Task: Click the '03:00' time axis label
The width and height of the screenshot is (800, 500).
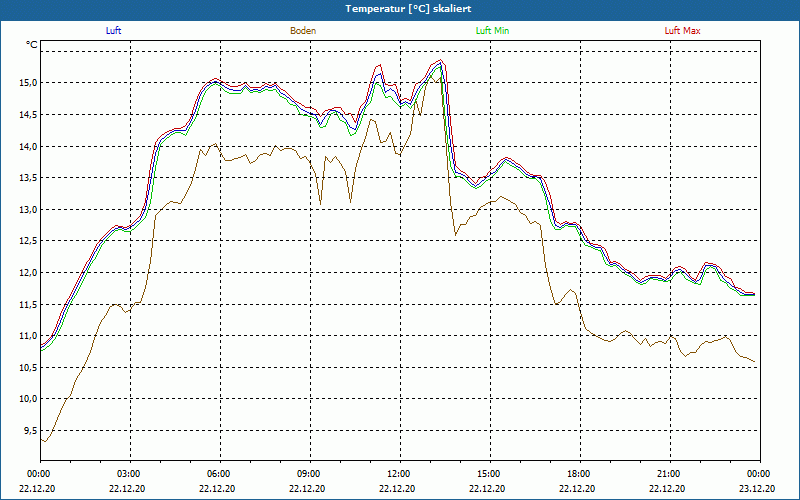Action: (x=131, y=474)
